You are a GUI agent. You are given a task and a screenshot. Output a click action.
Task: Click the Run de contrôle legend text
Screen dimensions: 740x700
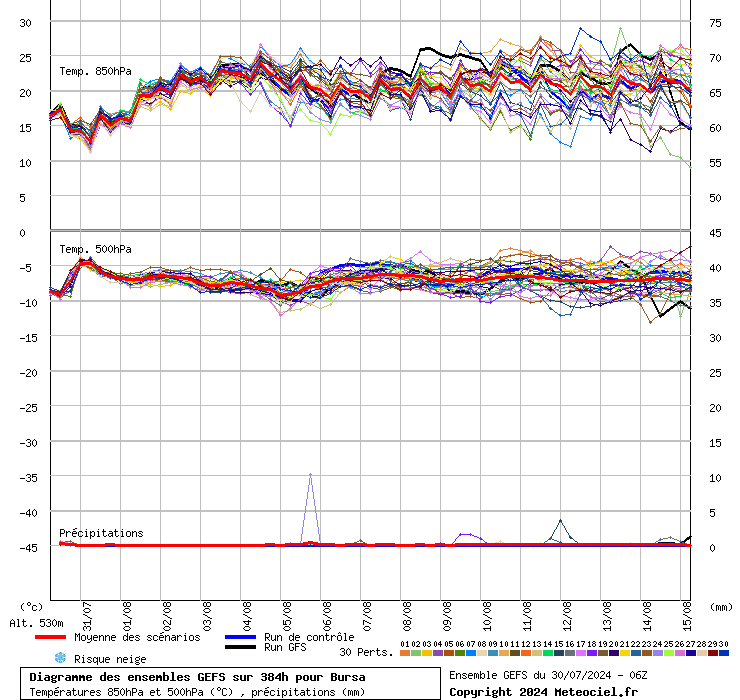[309, 637]
